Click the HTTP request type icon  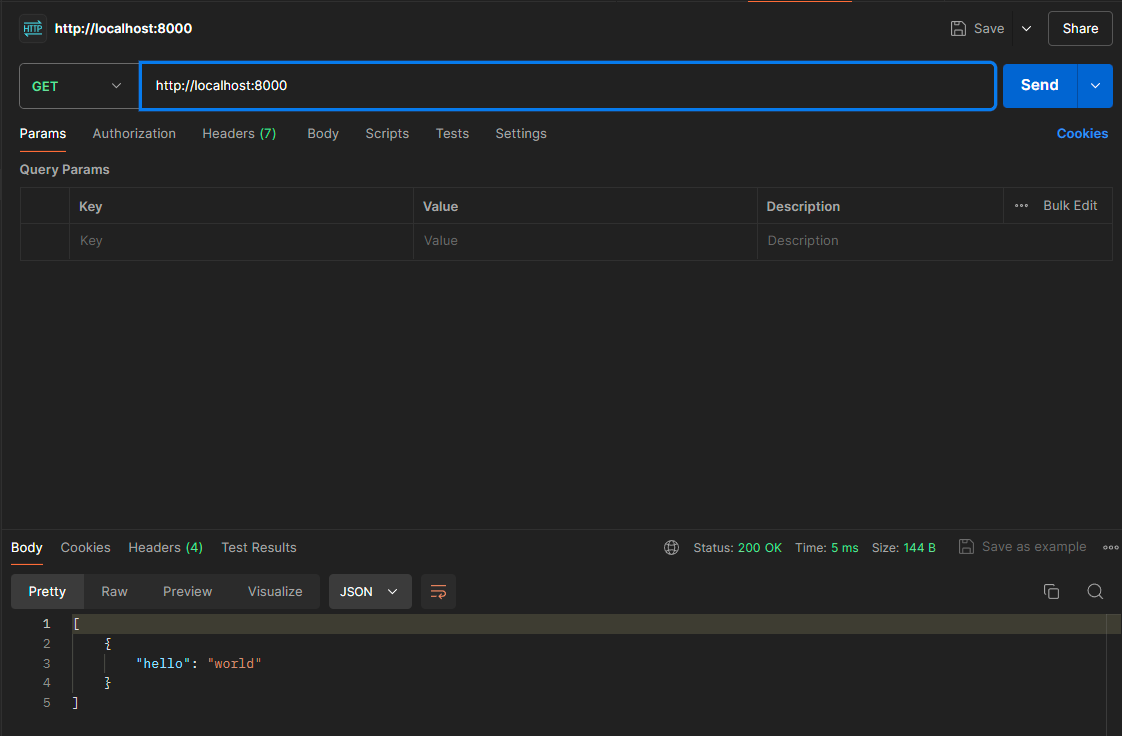click(x=33, y=29)
